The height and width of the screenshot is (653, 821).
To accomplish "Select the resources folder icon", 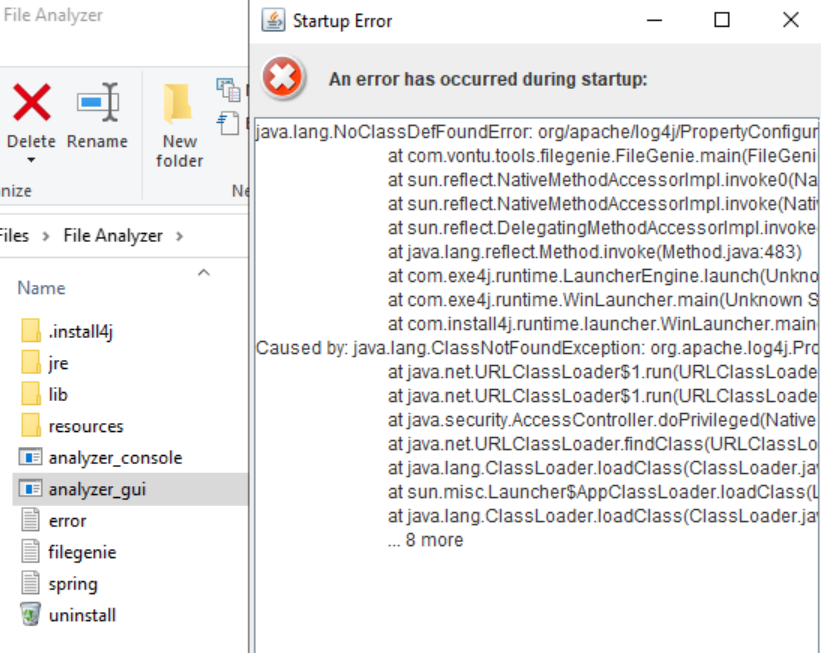I will tap(31, 426).
